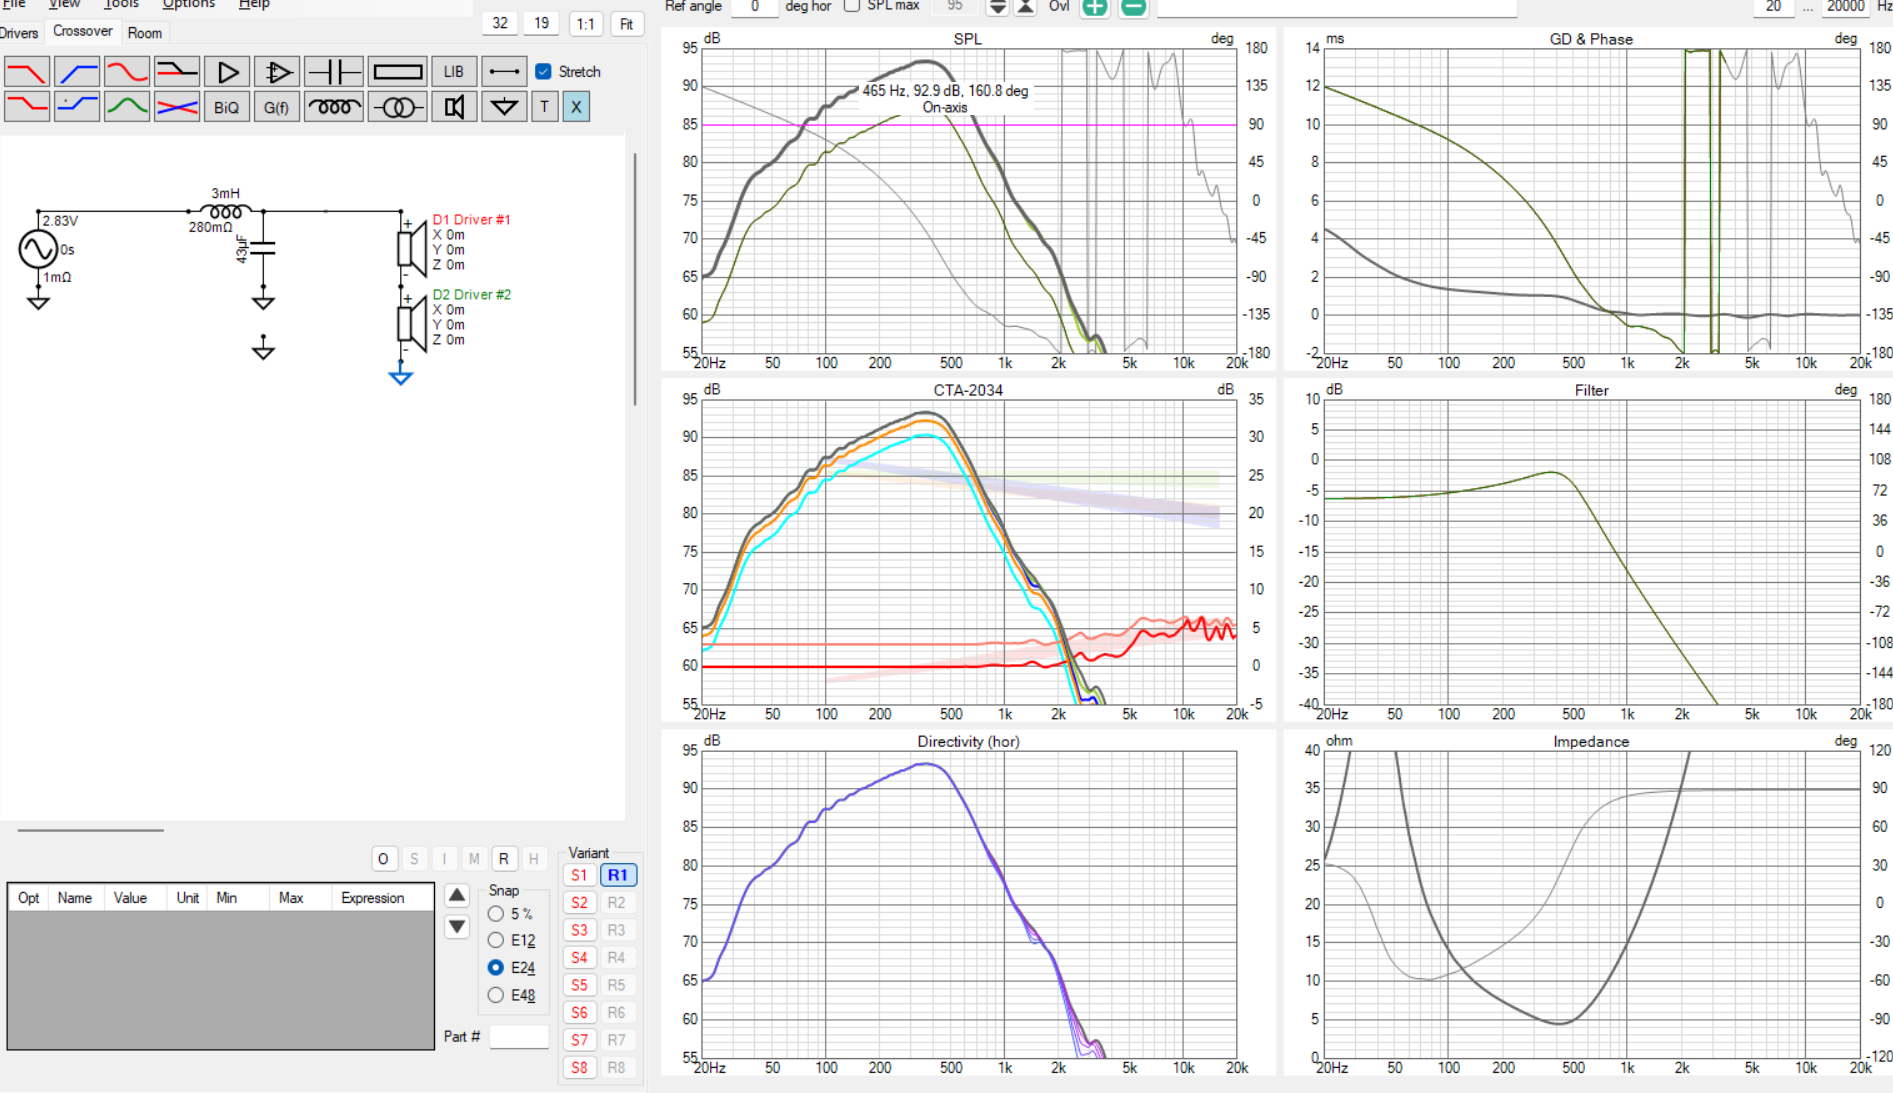
Task: Select variant S8
Action: [x=579, y=1068]
